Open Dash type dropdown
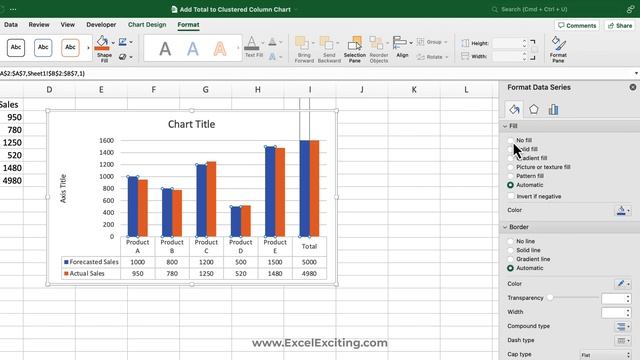Viewport: 640px width, 360px height. pyautogui.click(x=623, y=340)
